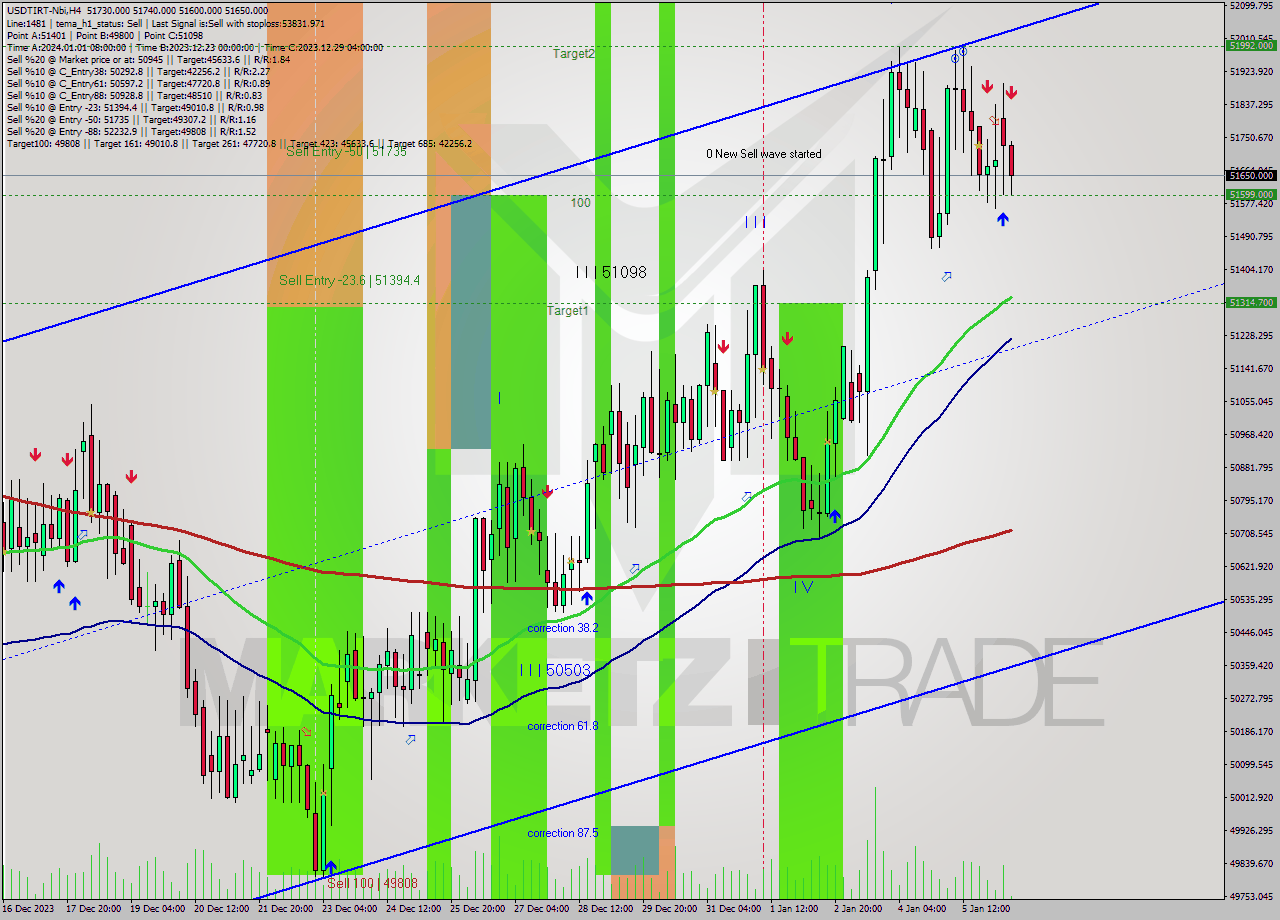Select the 'correction 87.5' label

pos(563,833)
